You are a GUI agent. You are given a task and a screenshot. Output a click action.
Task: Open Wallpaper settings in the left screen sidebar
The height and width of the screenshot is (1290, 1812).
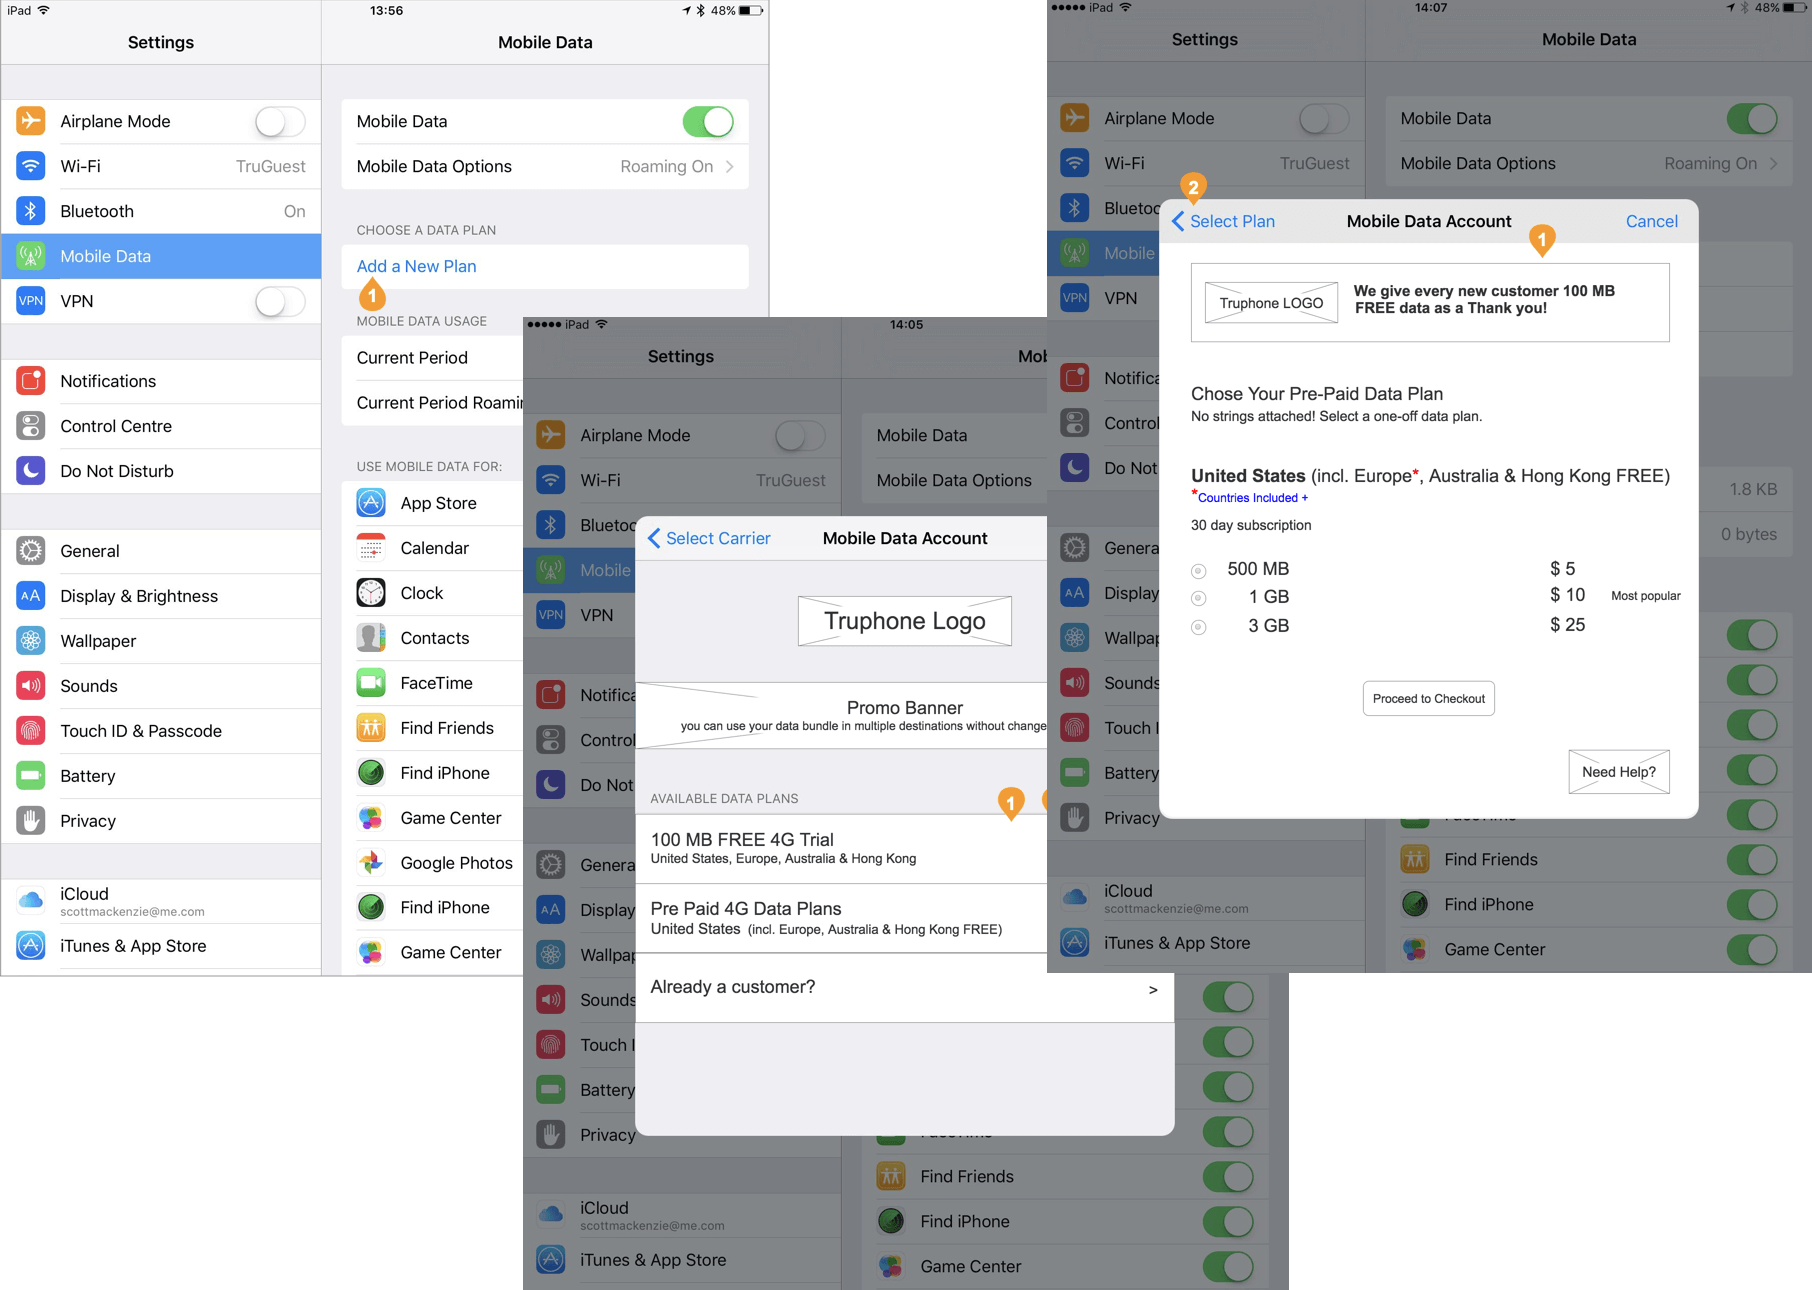[x=161, y=641]
